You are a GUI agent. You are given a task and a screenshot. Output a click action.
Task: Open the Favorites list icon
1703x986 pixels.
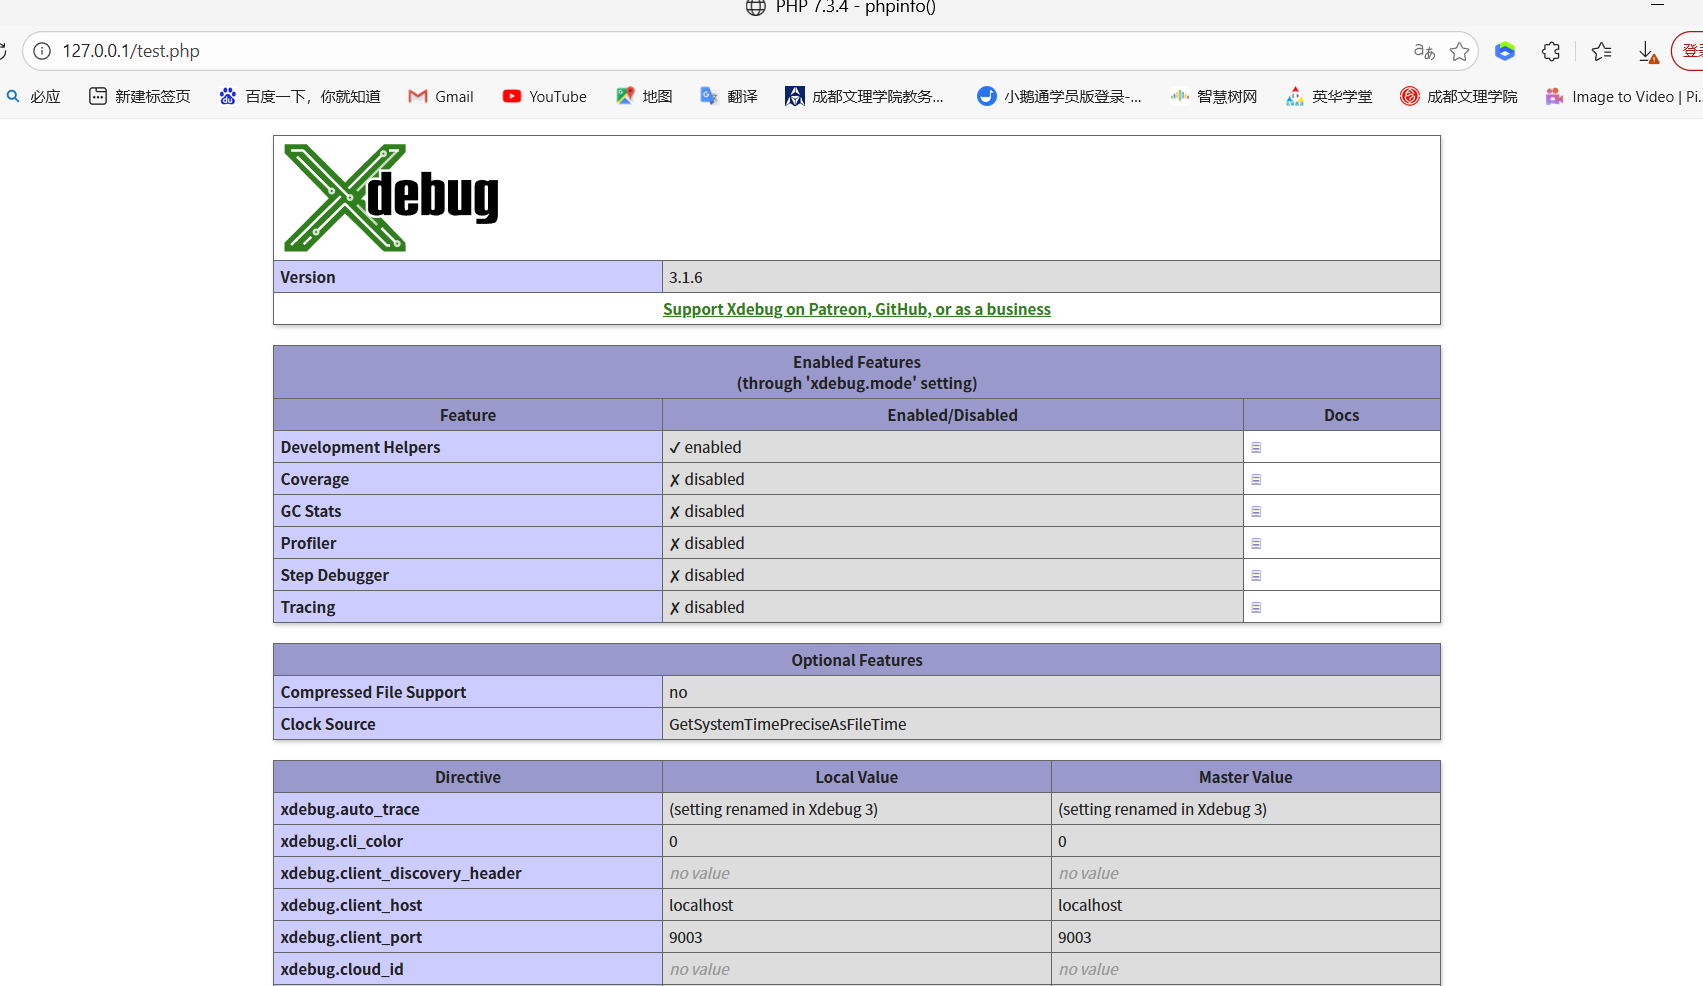tap(1602, 51)
